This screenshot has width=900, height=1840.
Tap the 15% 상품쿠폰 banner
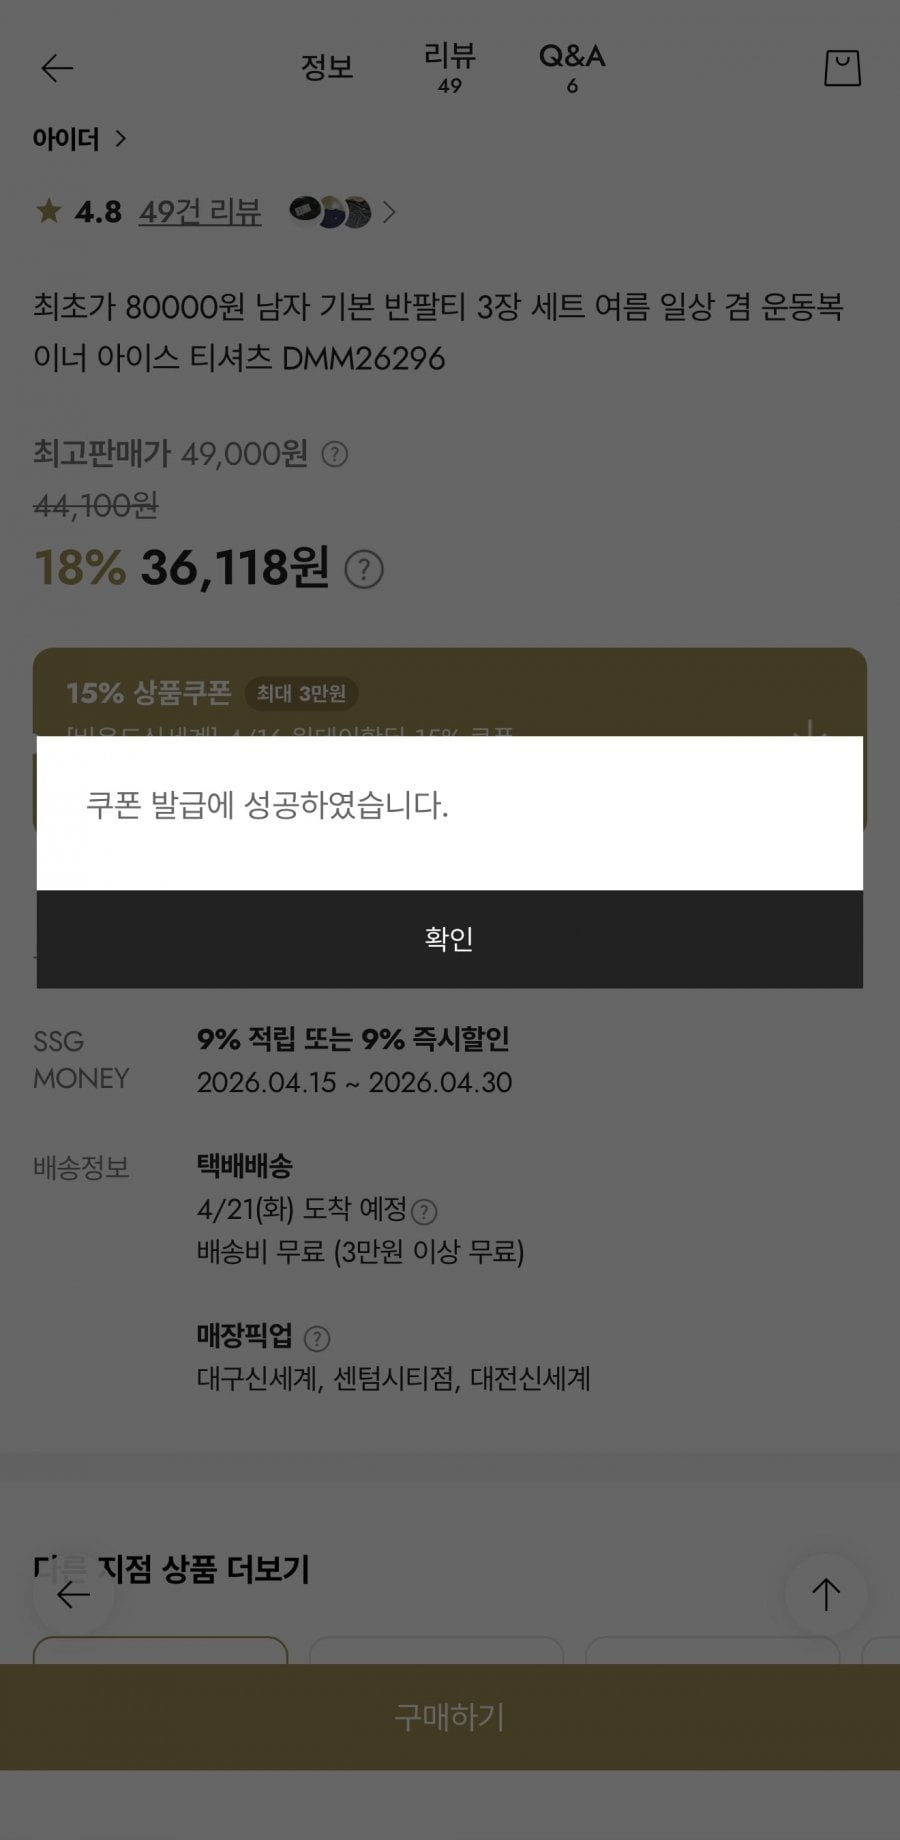point(300,694)
